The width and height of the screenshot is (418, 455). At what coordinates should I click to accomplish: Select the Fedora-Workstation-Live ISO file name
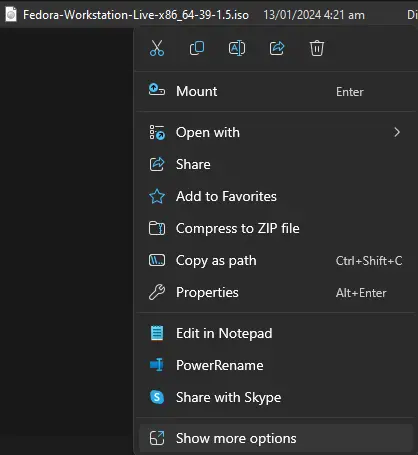tap(136, 15)
